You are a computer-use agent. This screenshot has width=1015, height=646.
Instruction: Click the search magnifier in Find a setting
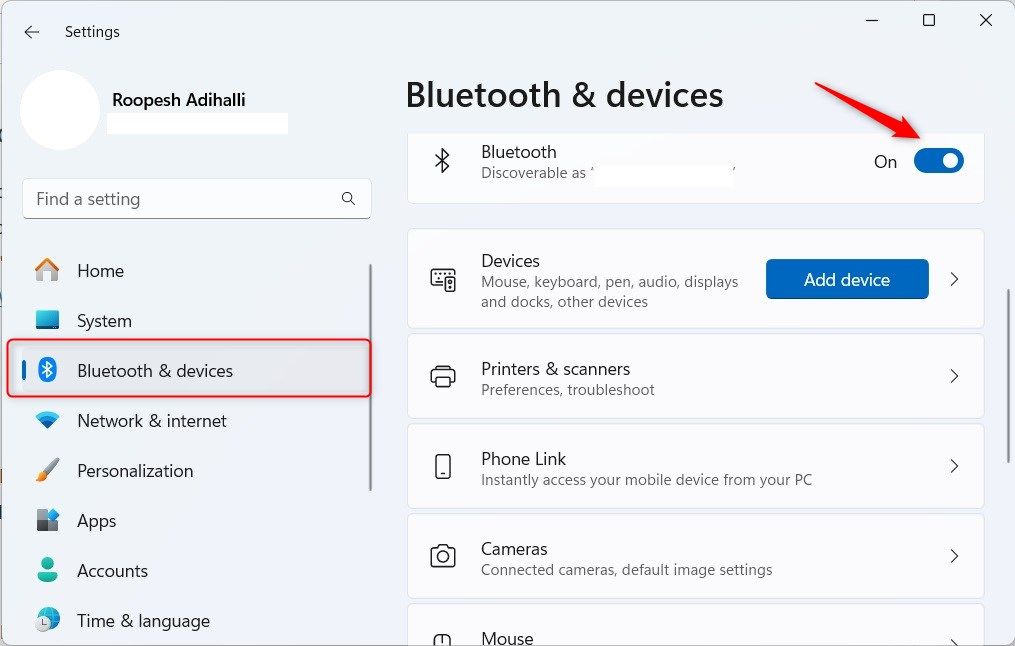coord(348,199)
